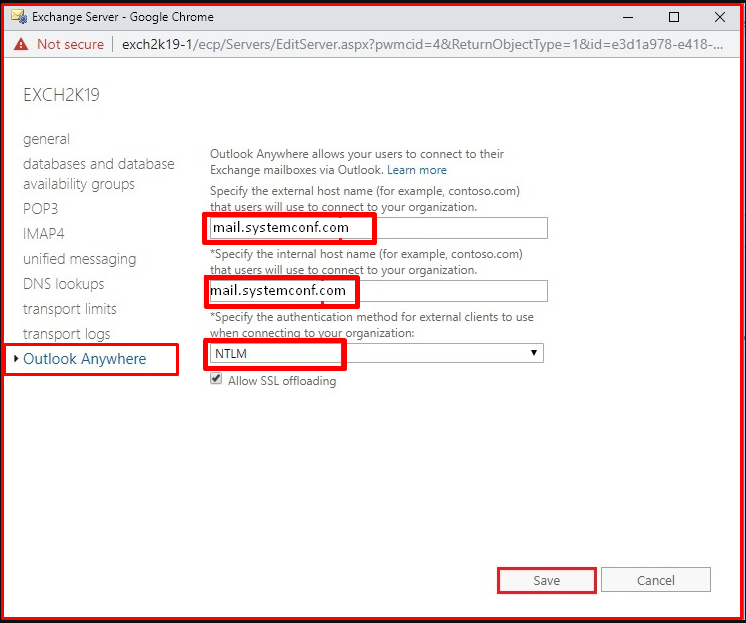
Task: Click the Learn more link
Action: (417, 170)
